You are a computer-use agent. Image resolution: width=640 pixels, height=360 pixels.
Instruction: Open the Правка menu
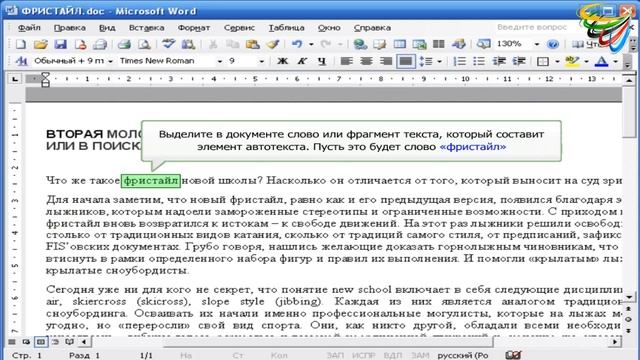point(70,28)
